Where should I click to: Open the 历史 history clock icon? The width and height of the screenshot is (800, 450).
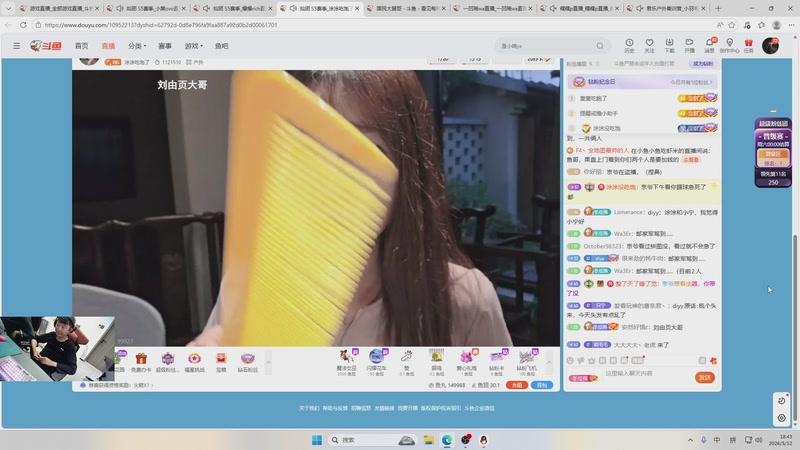(x=629, y=45)
